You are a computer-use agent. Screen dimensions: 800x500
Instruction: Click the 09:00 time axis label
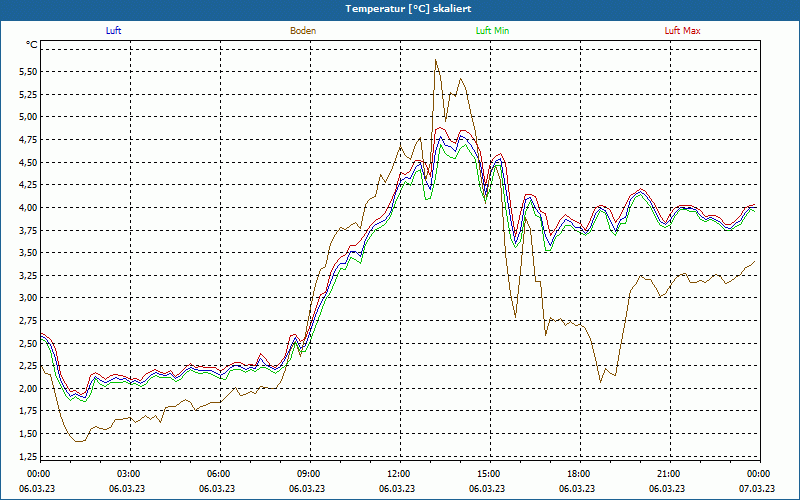tap(309, 474)
